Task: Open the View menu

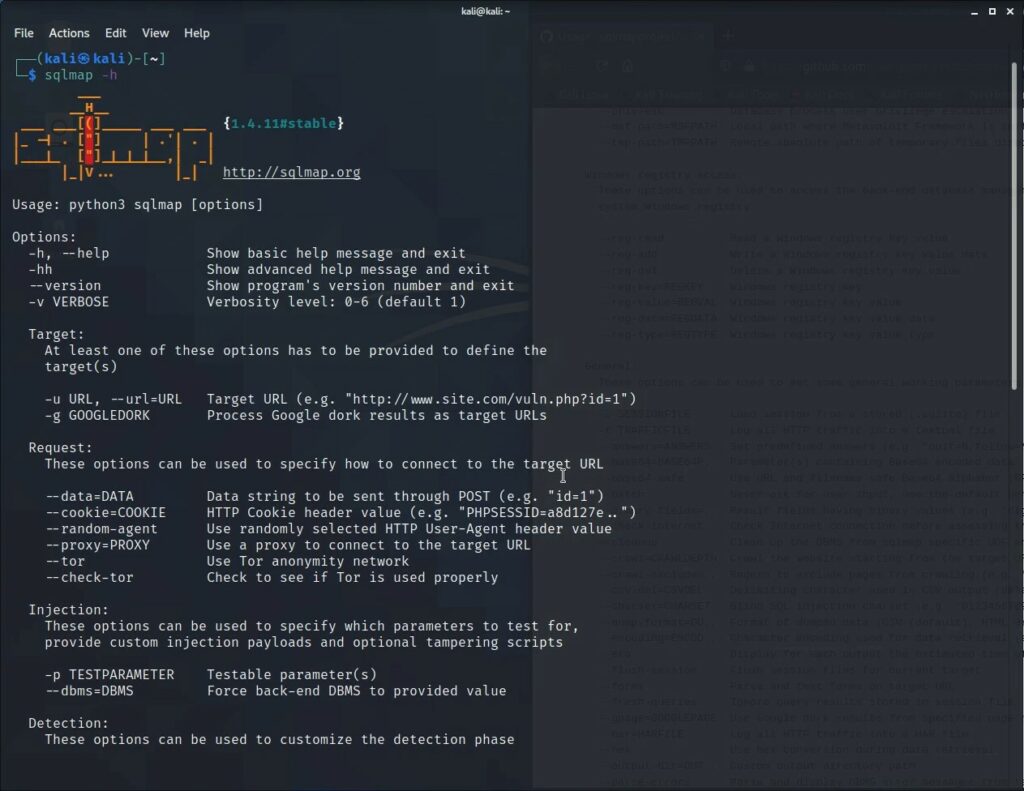Action: [155, 33]
